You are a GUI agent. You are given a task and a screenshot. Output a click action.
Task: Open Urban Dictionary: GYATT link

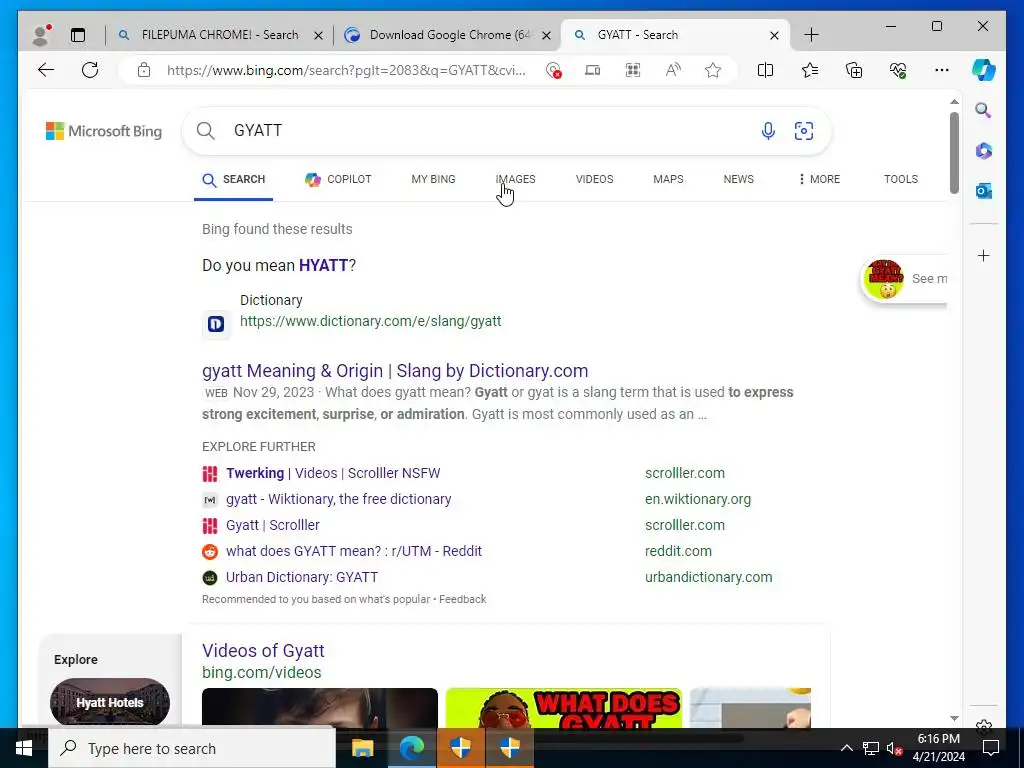click(302, 577)
